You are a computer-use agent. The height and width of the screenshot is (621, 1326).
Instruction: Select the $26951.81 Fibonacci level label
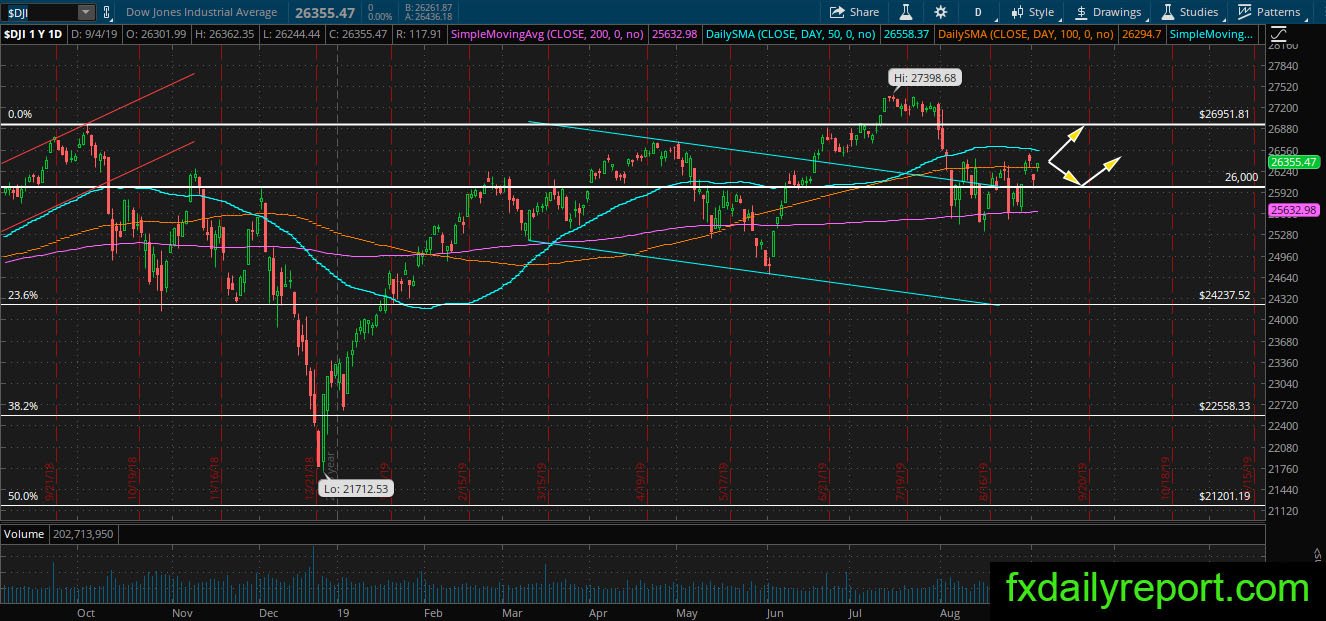tap(1224, 114)
